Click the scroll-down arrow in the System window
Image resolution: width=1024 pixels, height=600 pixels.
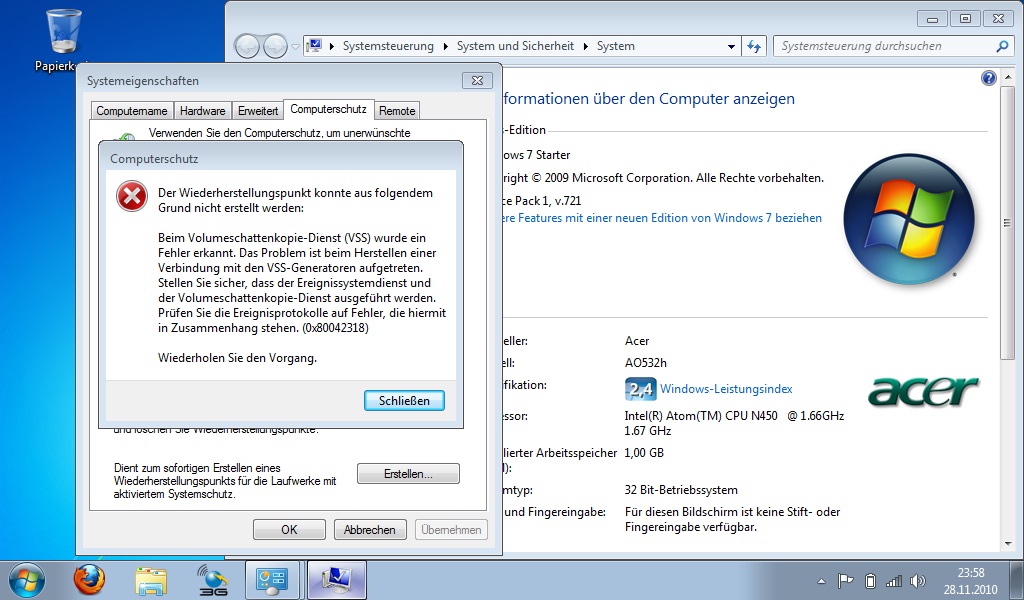click(1007, 543)
